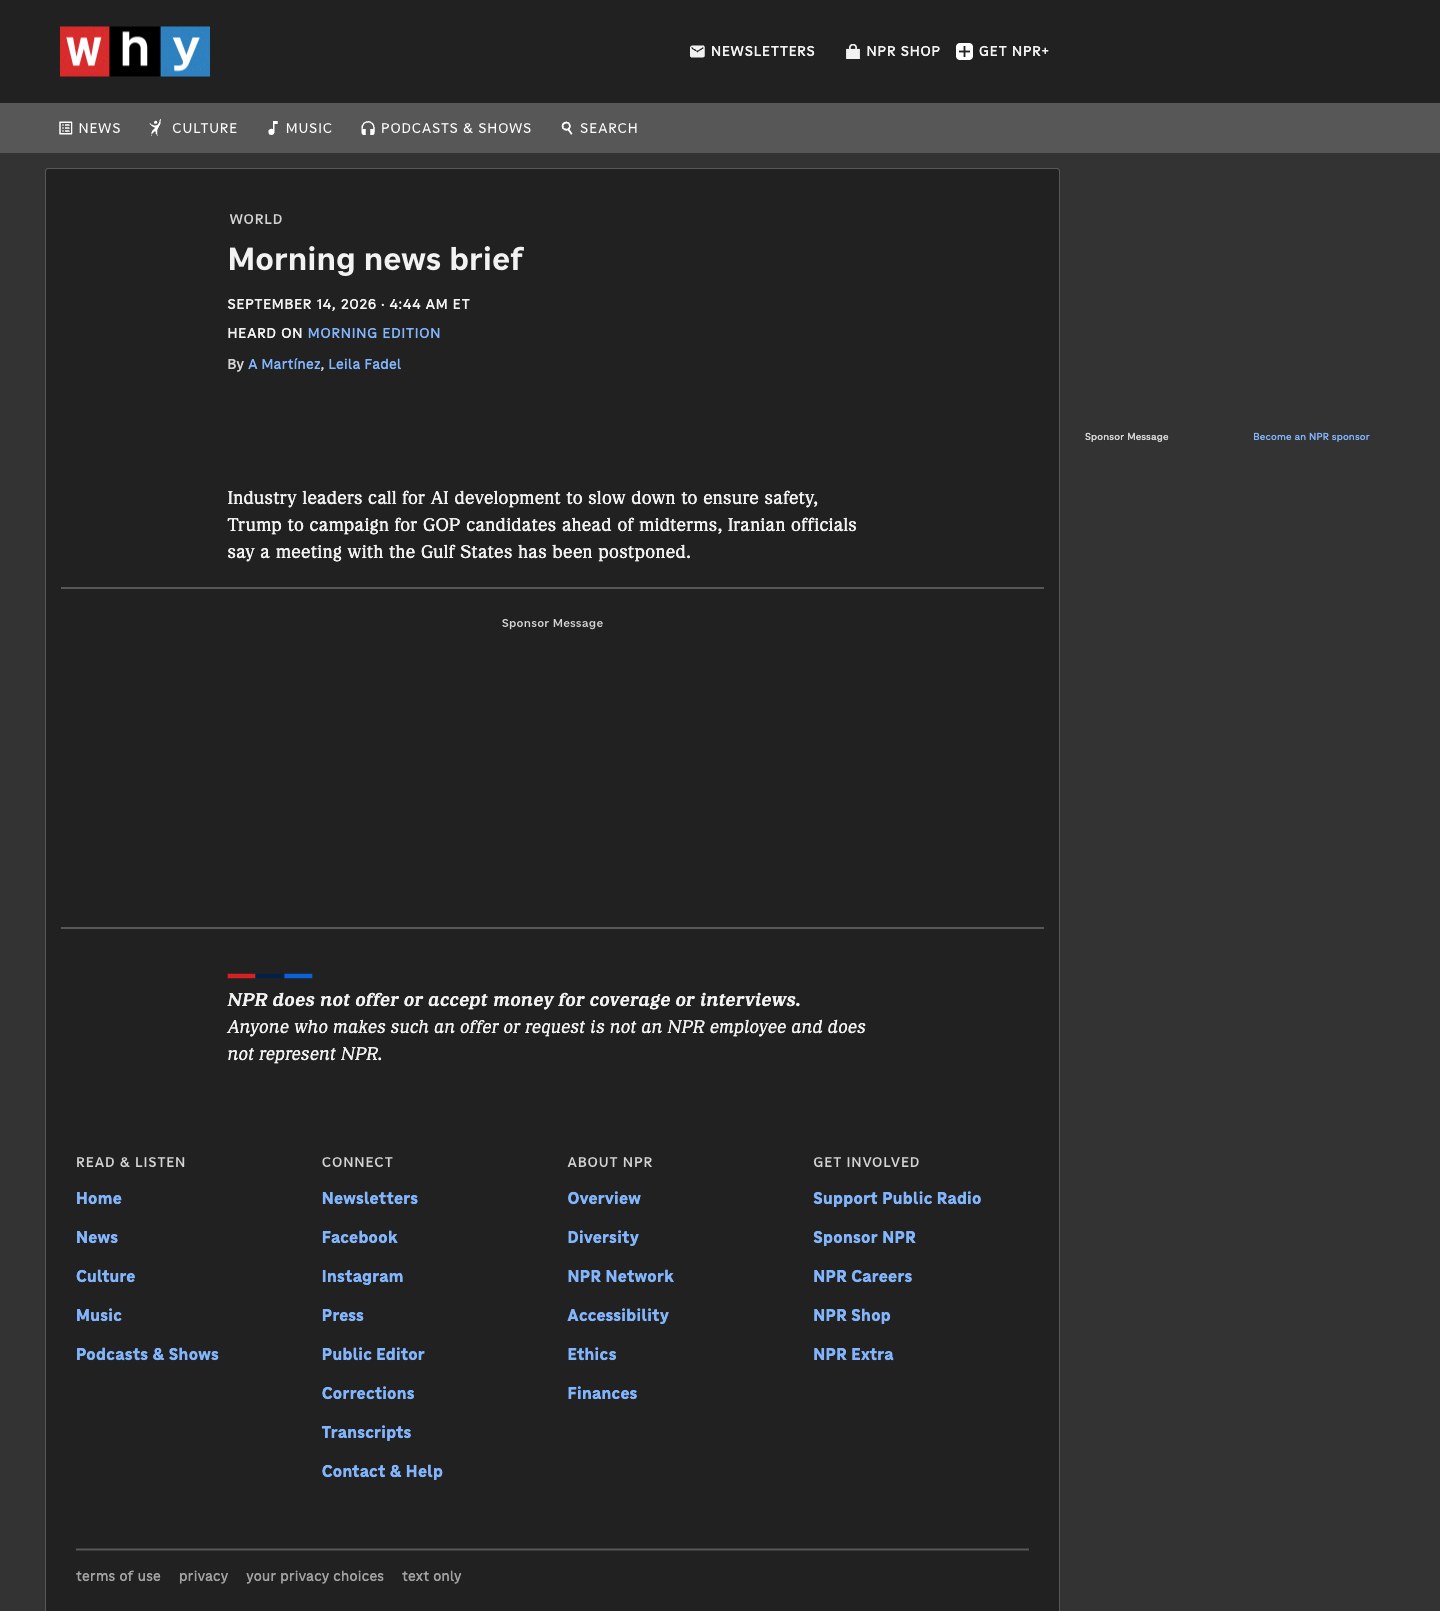Open the Public Editor link
Image resolution: width=1440 pixels, height=1611 pixels.
coord(373,1354)
